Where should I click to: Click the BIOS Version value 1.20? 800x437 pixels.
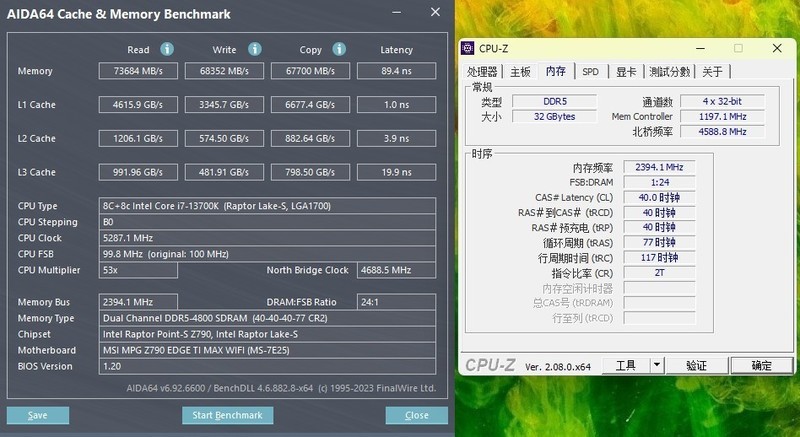tap(267, 366)
